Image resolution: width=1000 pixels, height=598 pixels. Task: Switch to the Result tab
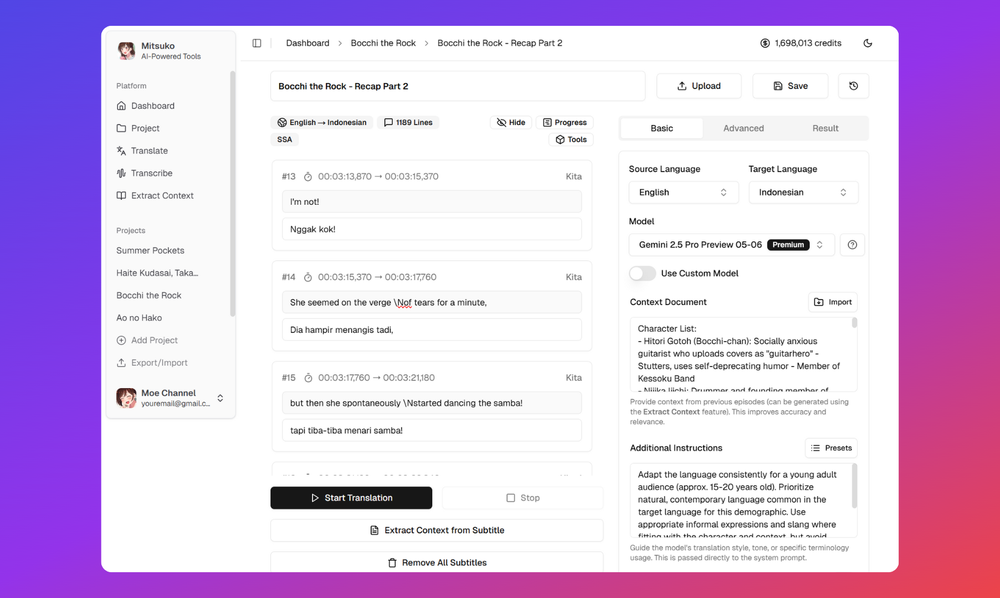click(x=825, y=128)
